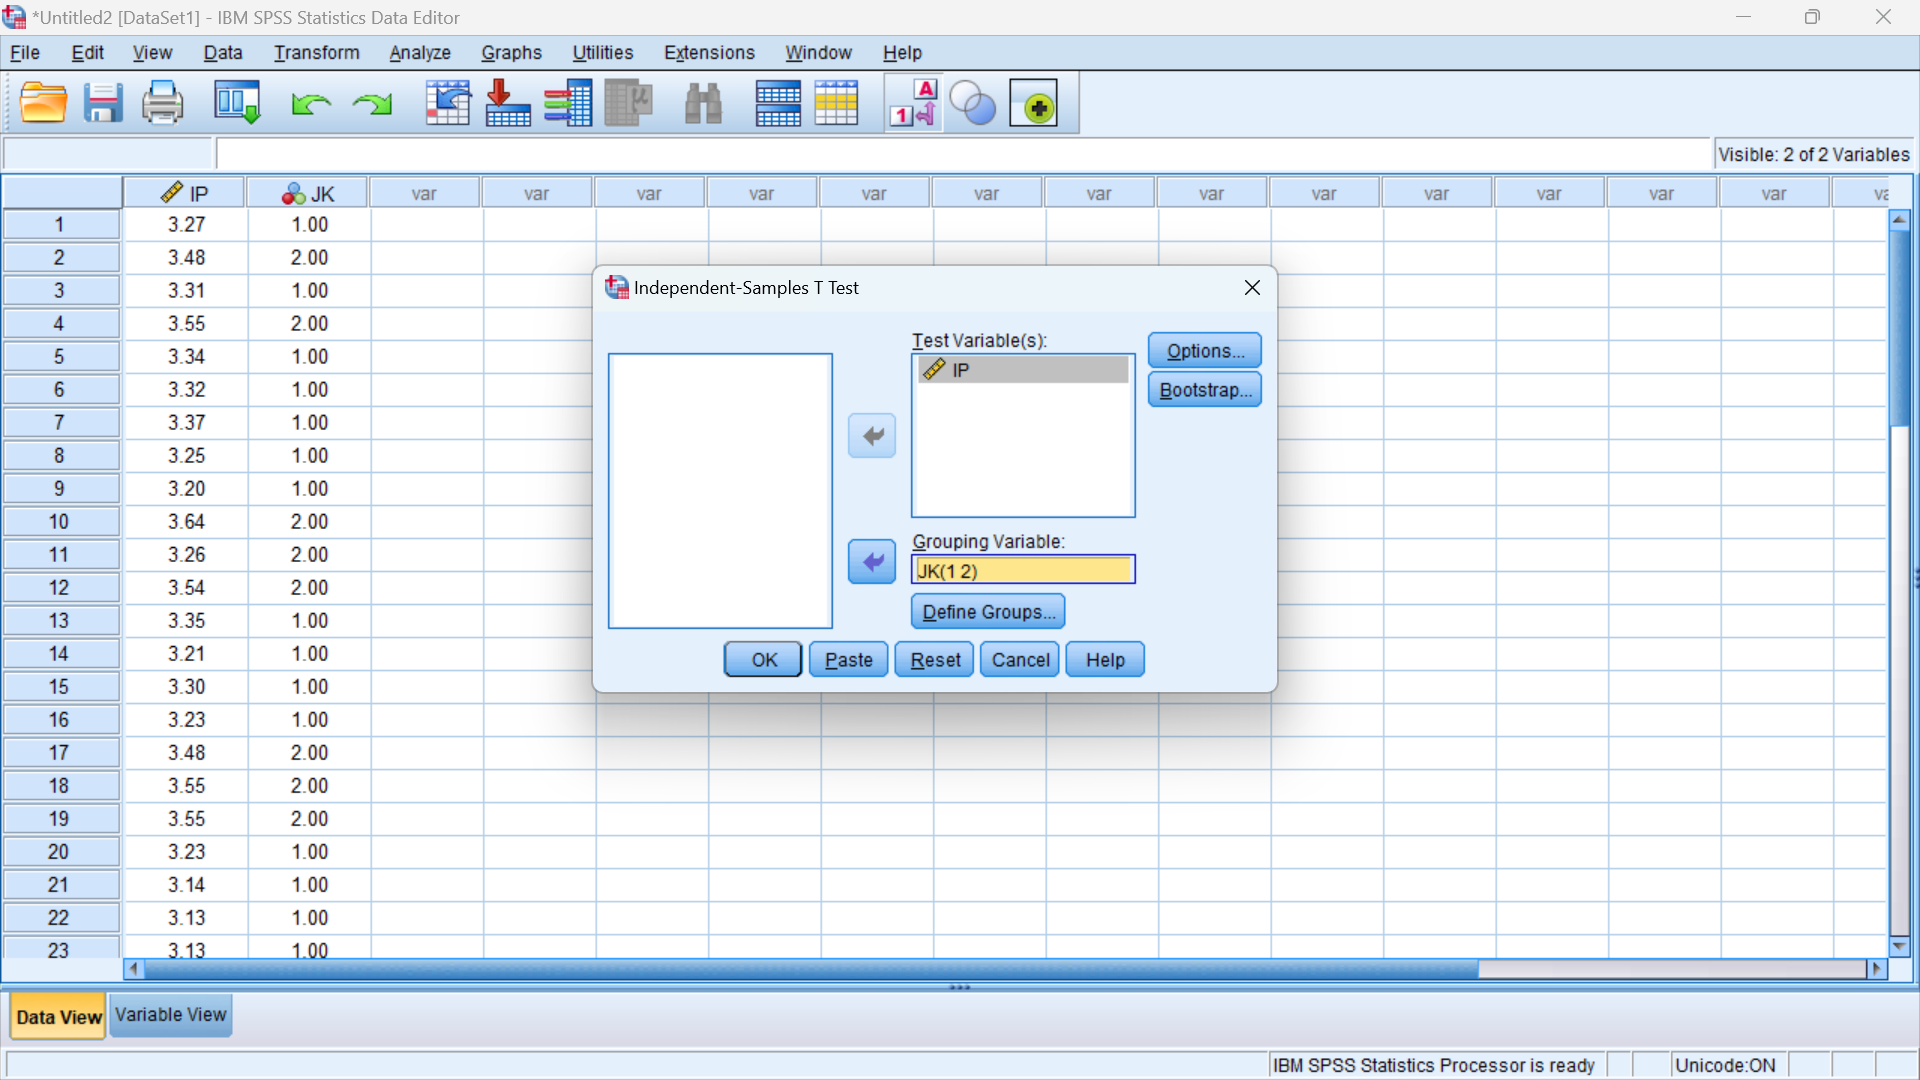Click the 'Visible: 2 of 2 Variables' indicator

pyautogui.click(x=1814, y=154)
